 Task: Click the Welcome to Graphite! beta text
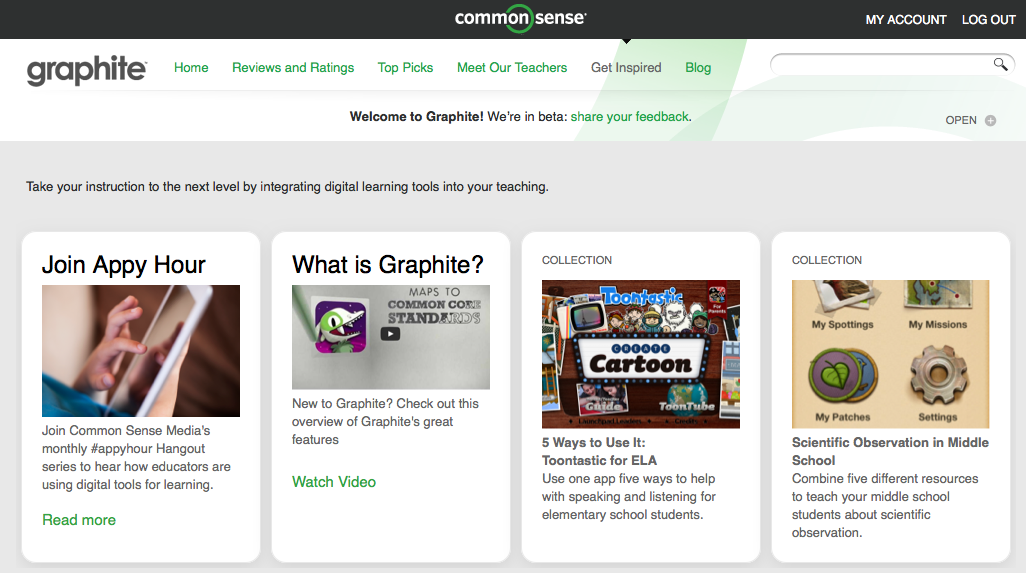point(520,116)
